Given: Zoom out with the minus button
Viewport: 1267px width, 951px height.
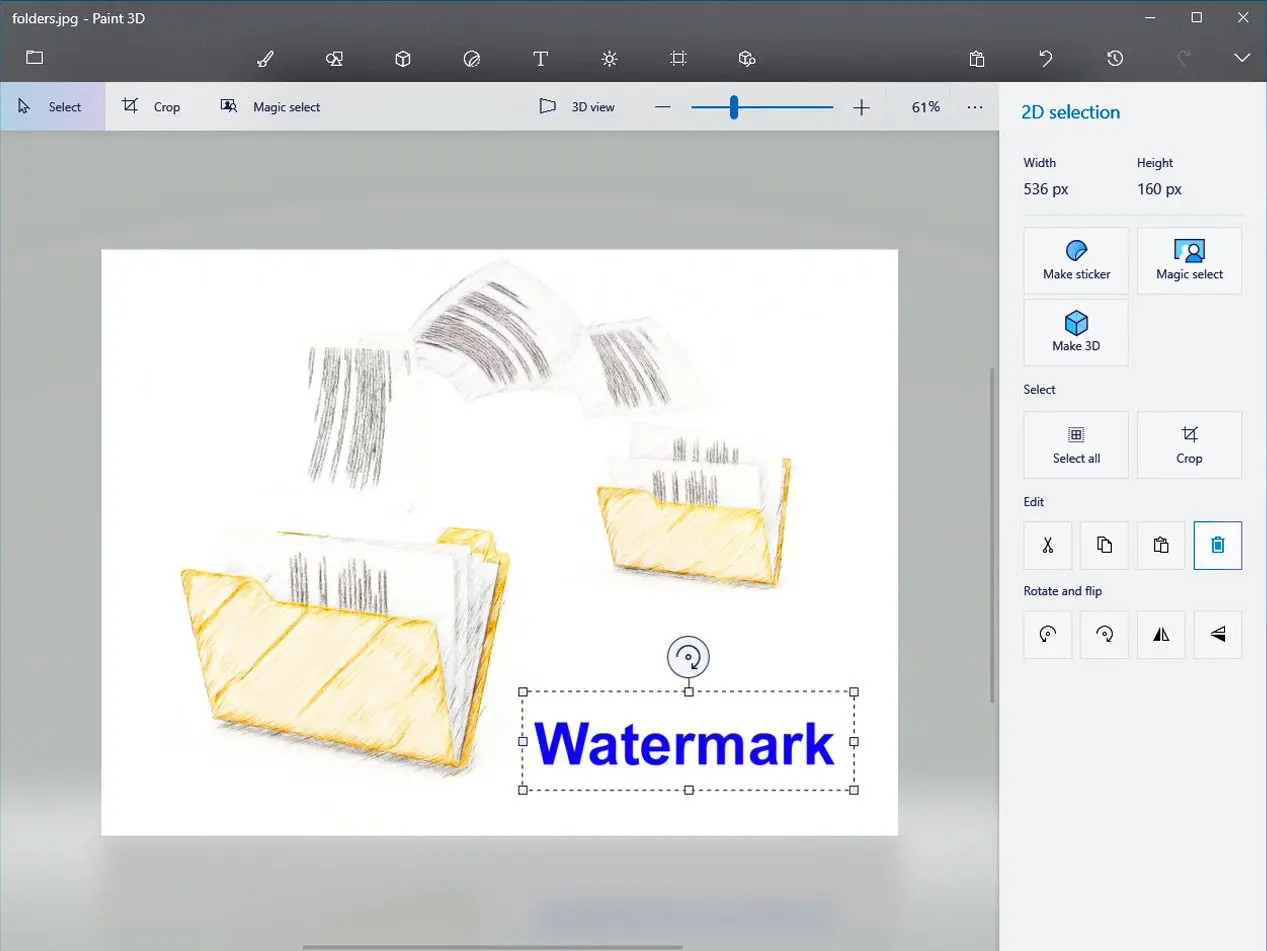Looking at the screenshot, I should click(662, 107).
